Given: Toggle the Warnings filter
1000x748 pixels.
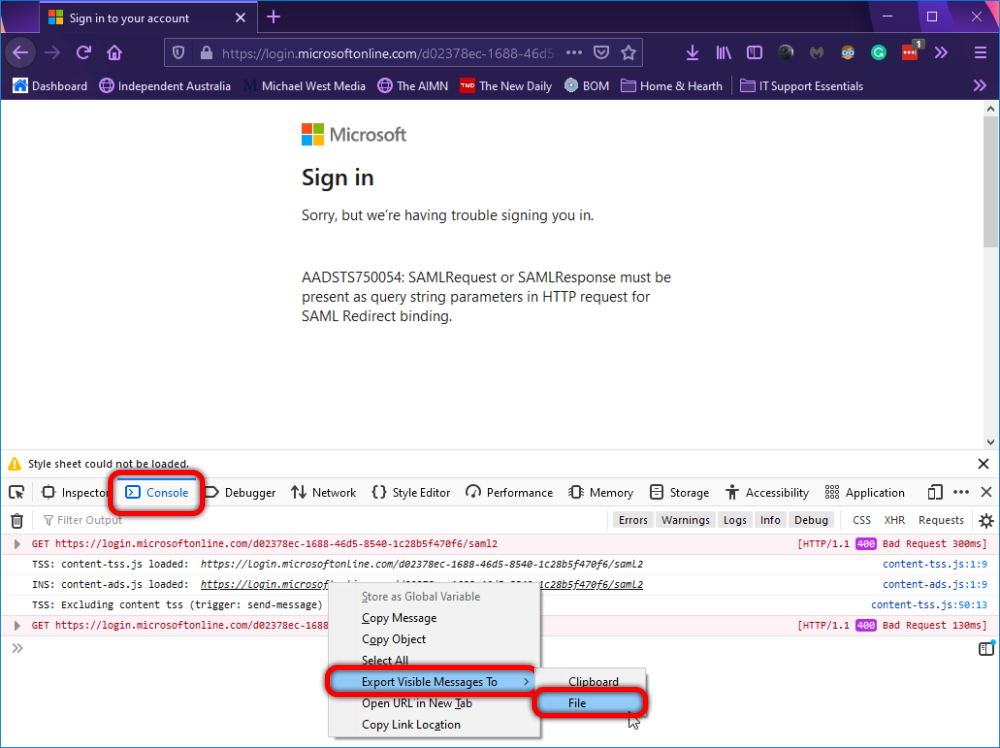Looking at the screenshot, I should tap(685, 520).
